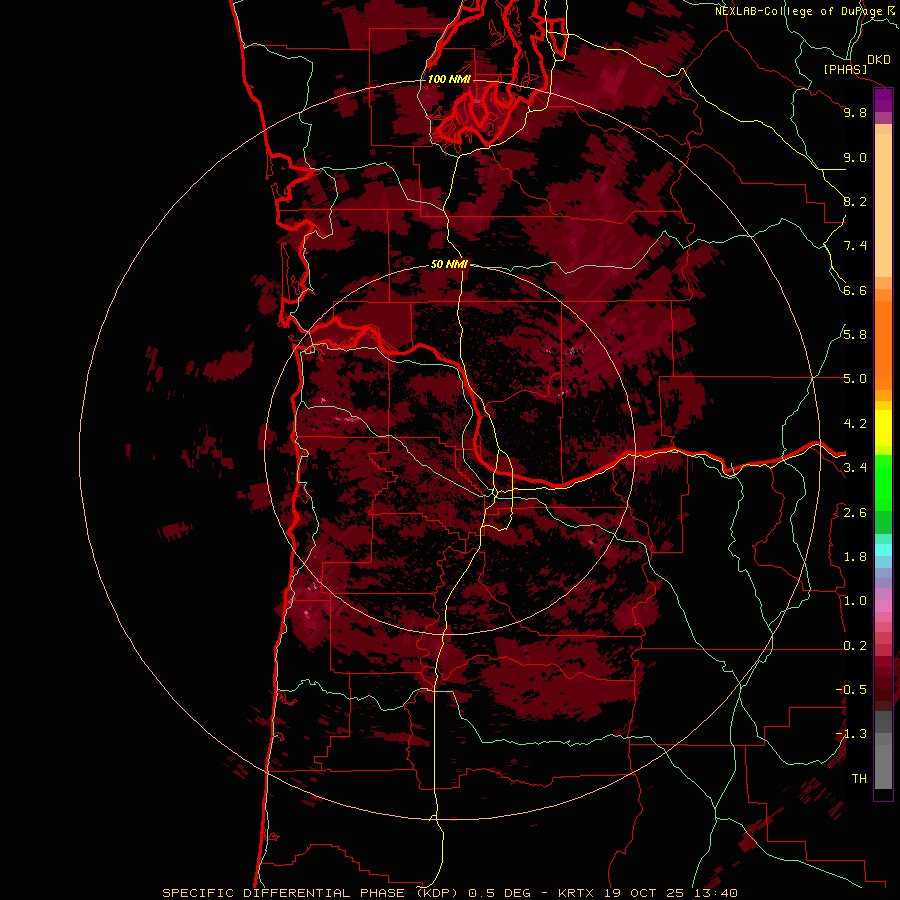Click the 5.0 value on the color scale
Screen dimensions: 900x900
click(855, 379)
